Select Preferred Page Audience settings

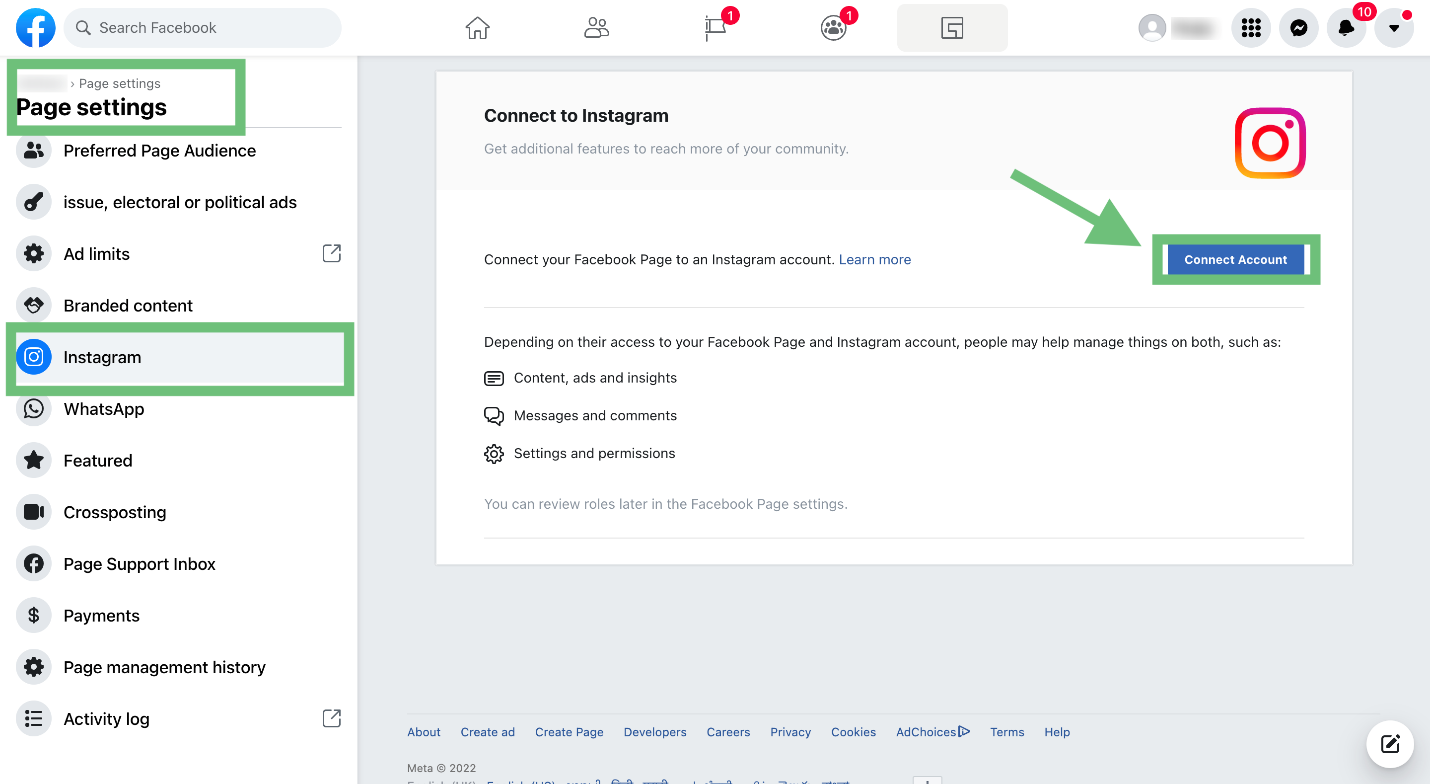tap(179, 151)
